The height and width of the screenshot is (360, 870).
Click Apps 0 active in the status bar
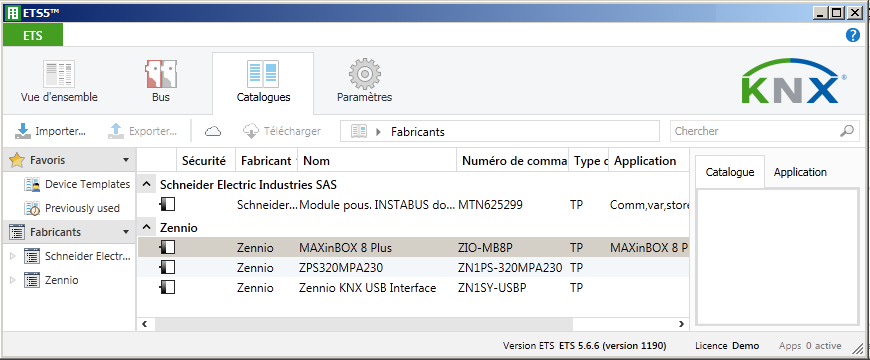pyautogui.click(x=810, y=346)
